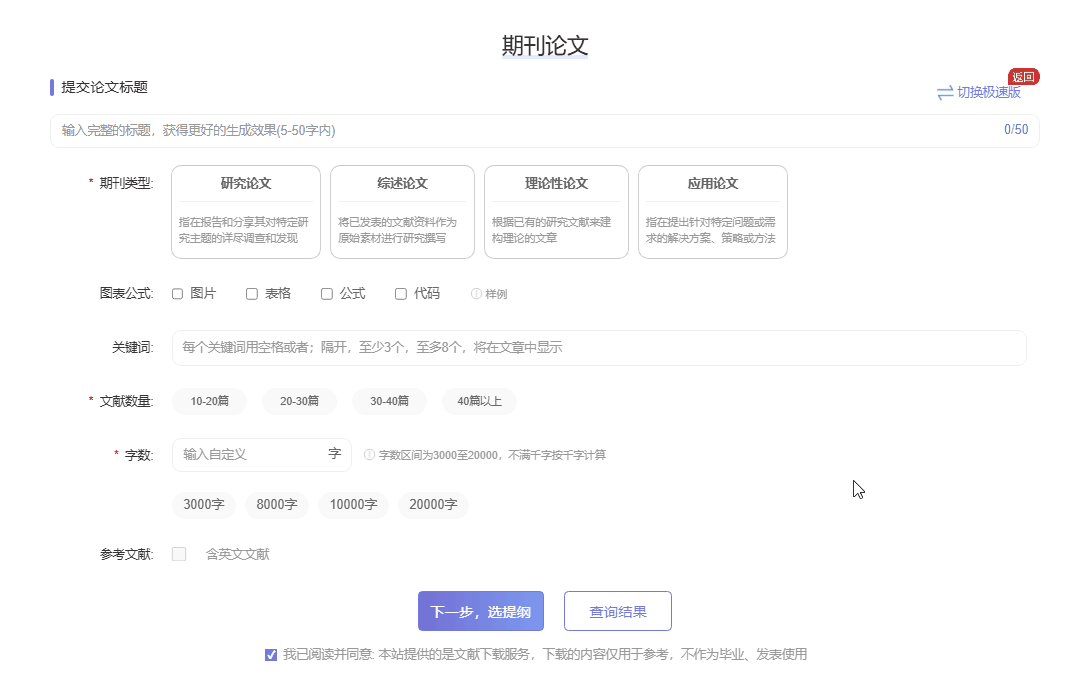1077x693 pixels.
Task: Click the red 返回 badge
Action: (1023, 77)
